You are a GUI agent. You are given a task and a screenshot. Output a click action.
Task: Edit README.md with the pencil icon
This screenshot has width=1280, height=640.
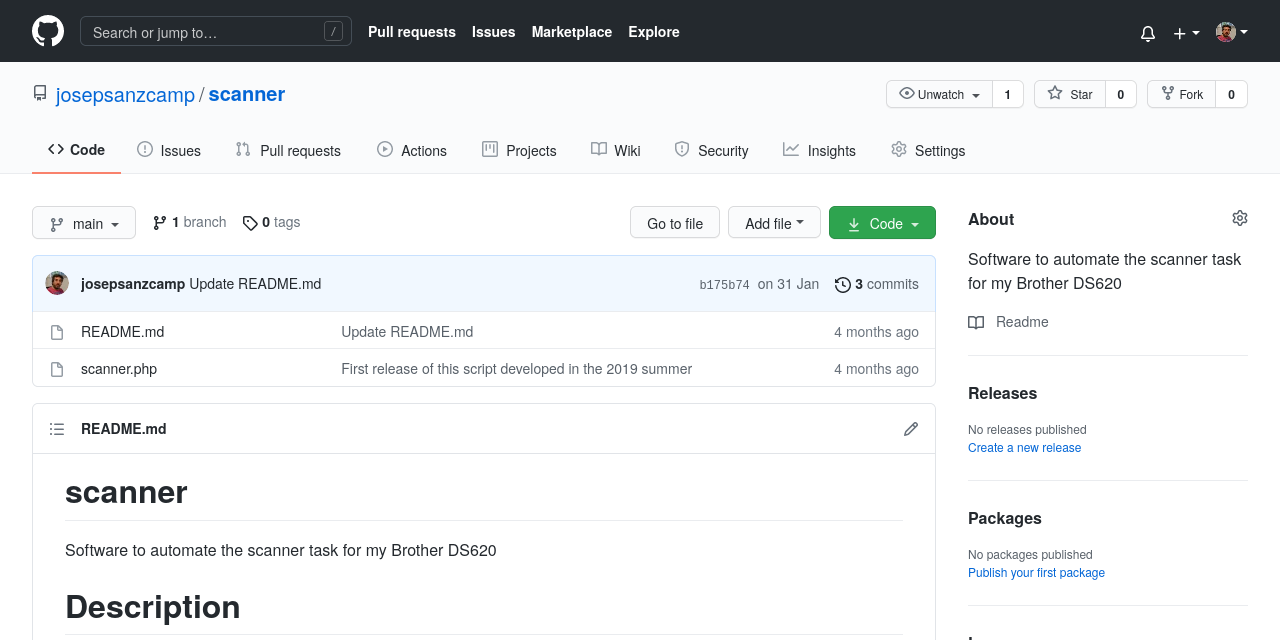click(x=911, y=428)
